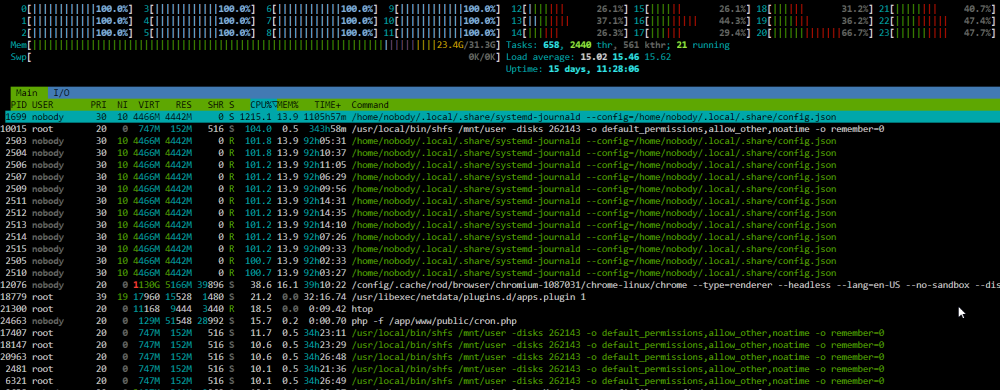Sort by the PRI column header
The height and width of the screenshot is (390, 1000).
click(x=98, y=105)
